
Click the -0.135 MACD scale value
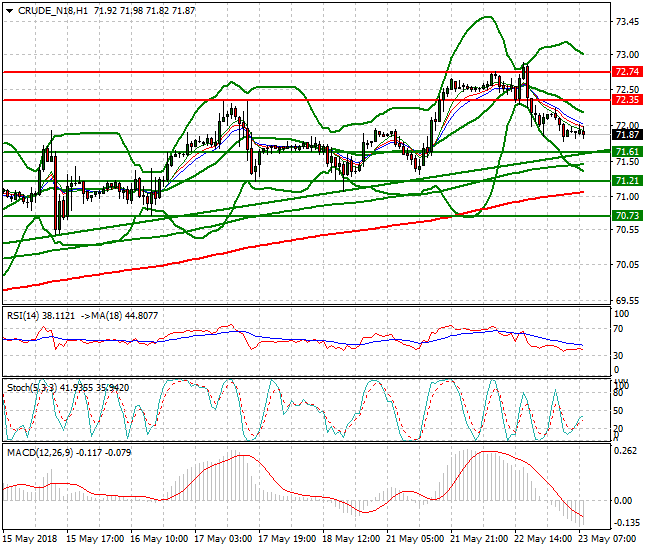[626, 523]
